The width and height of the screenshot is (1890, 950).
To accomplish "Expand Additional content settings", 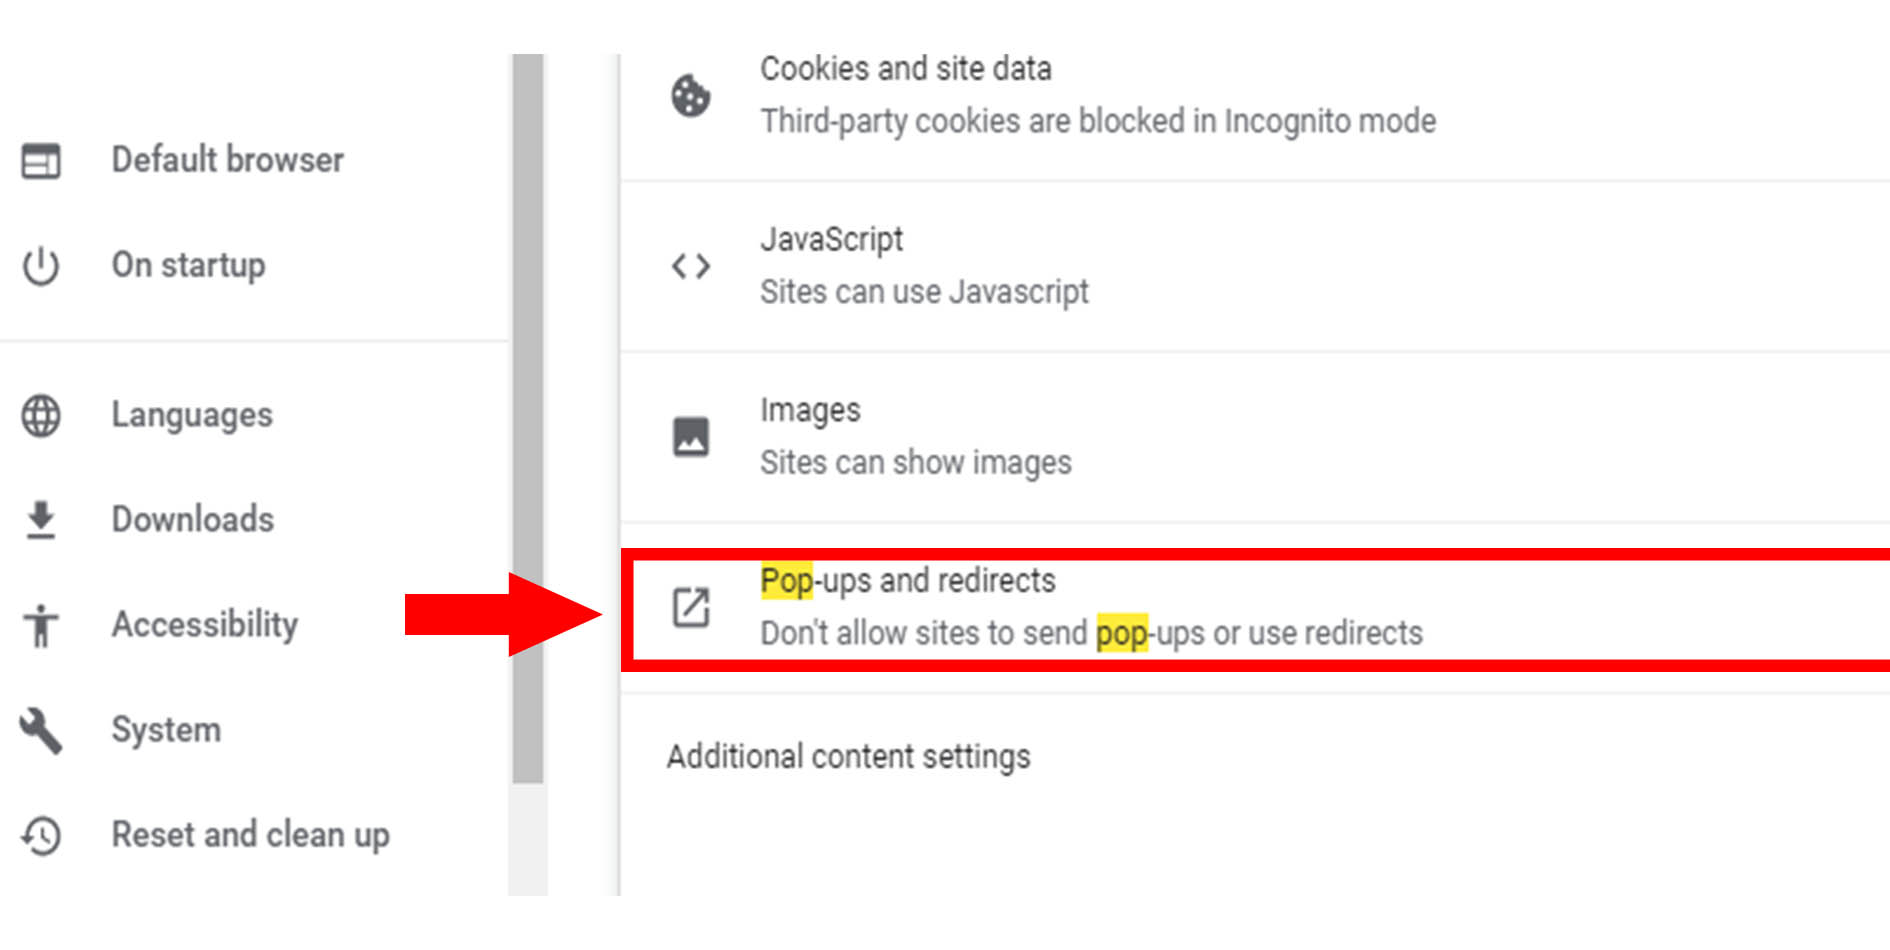I will (848, 757).
